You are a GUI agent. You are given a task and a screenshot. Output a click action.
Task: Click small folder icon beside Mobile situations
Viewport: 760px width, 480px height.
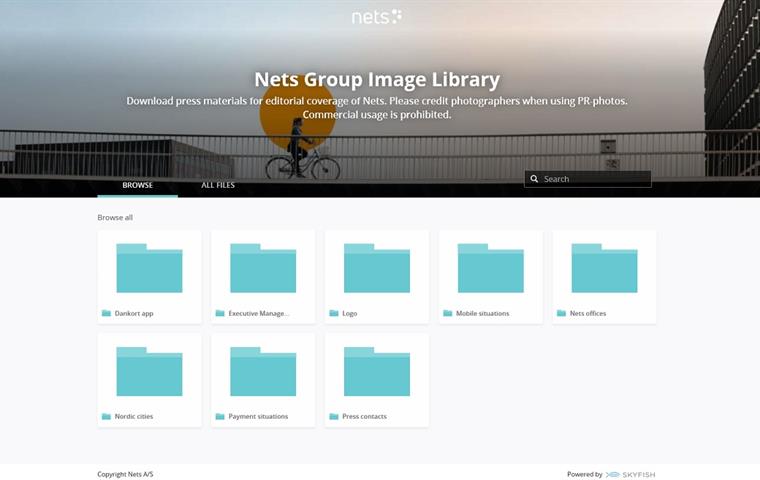pyautogui.click(x=447, y=313)
